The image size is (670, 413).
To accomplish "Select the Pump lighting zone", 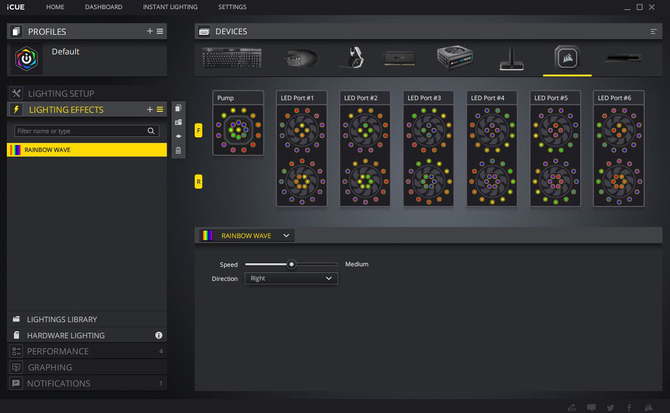I will tap(238, 123).
